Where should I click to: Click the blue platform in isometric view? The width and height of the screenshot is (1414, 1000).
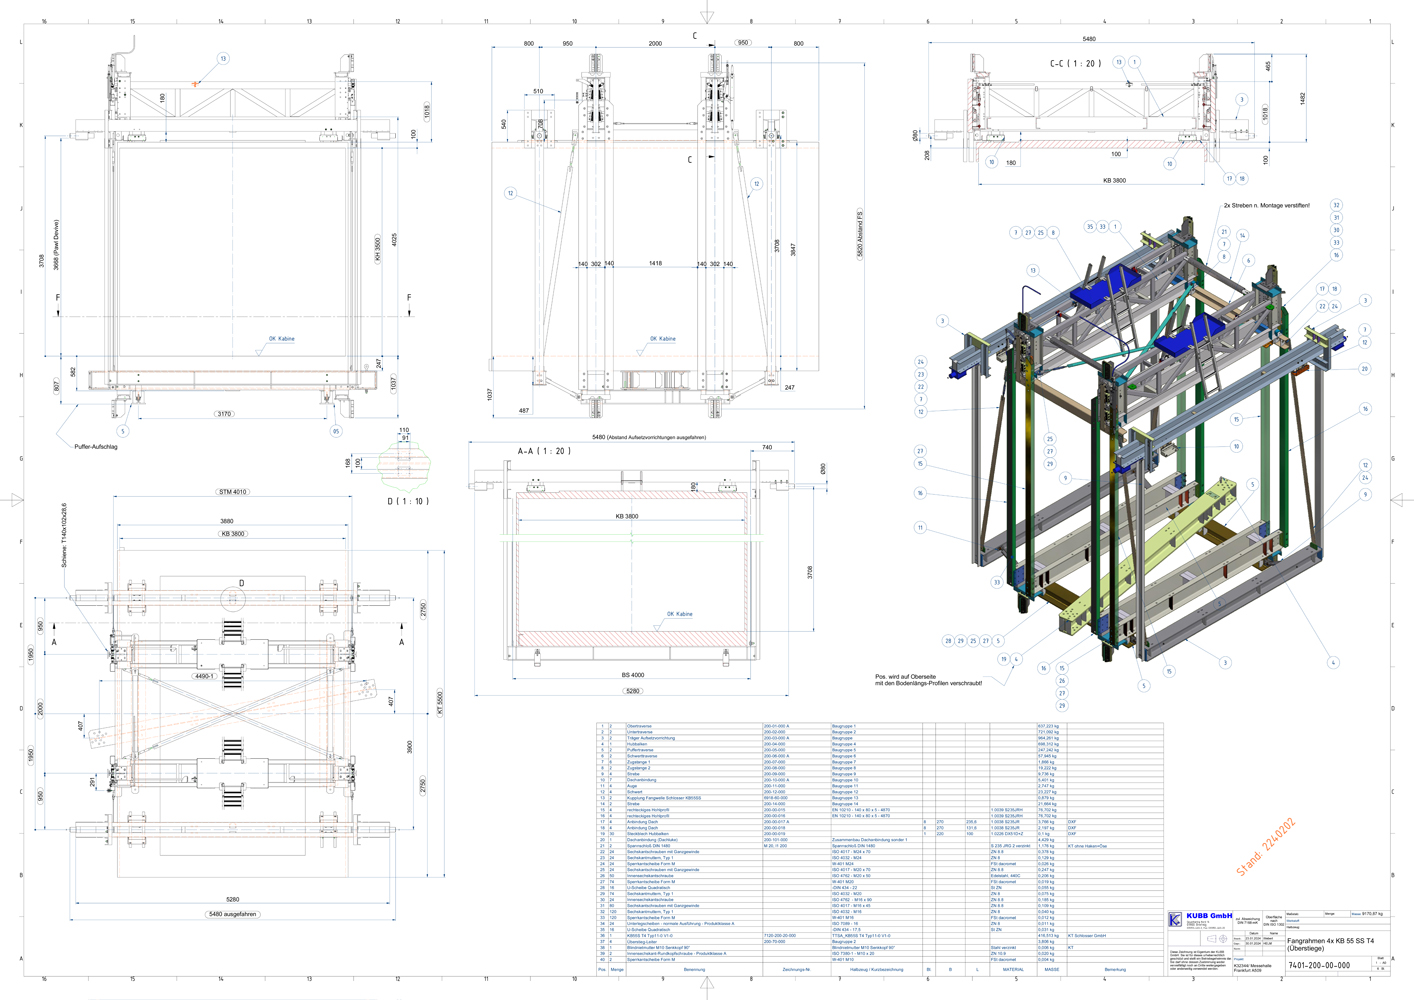tap(1102, 293)
